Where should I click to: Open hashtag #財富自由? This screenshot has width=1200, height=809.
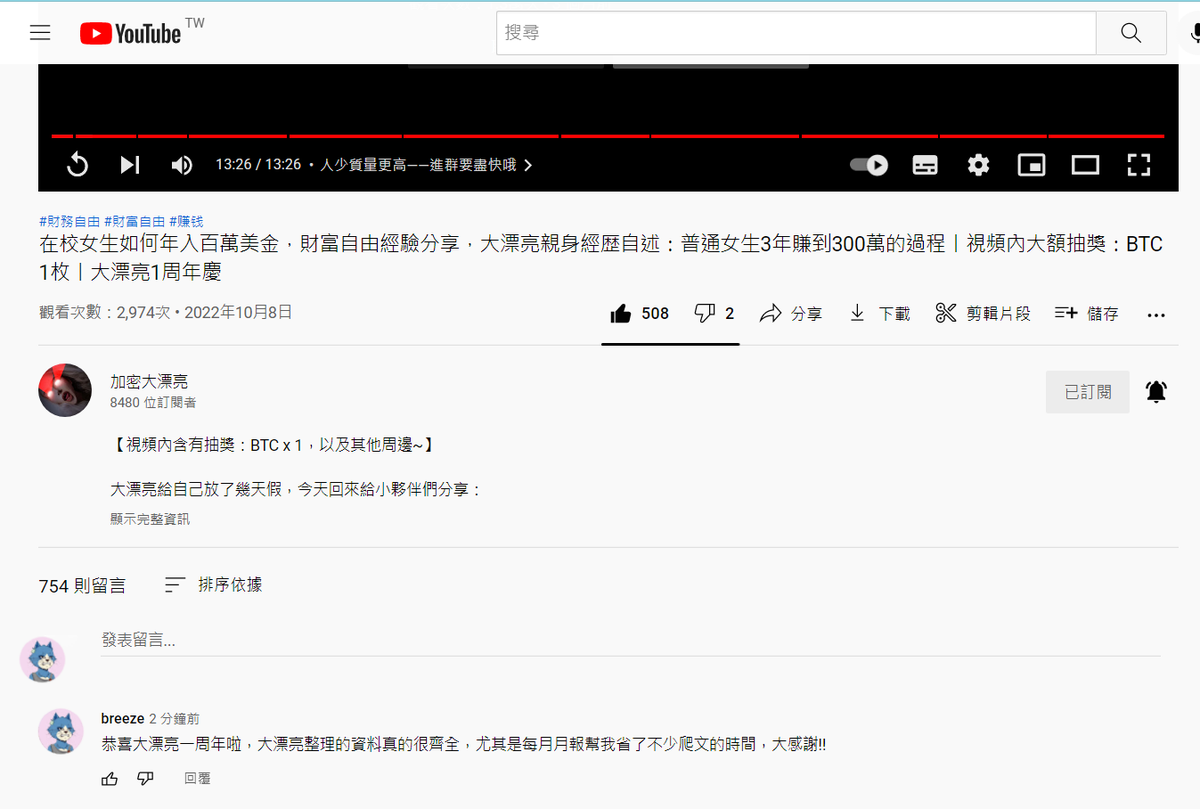click(x=134, y=221)
